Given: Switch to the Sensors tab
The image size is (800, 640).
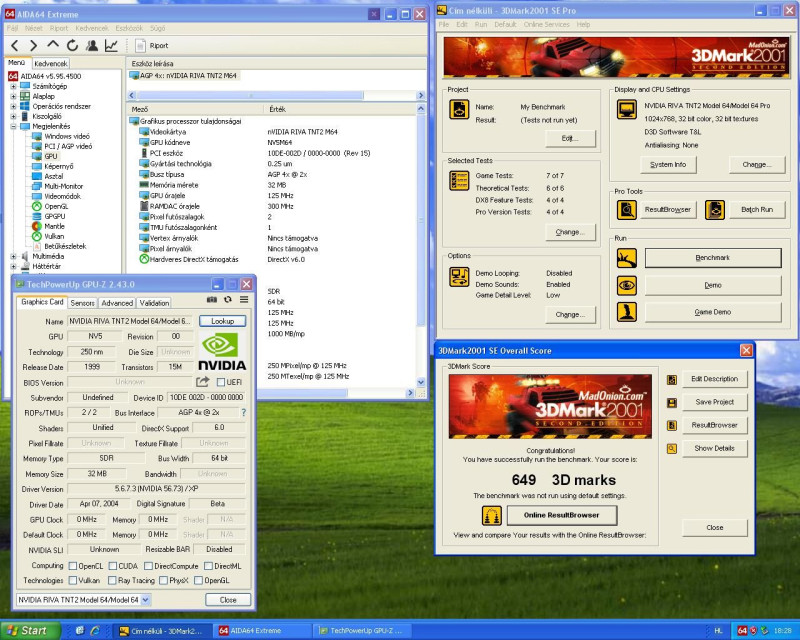Looking at the screenshot, I should (82, 302).
